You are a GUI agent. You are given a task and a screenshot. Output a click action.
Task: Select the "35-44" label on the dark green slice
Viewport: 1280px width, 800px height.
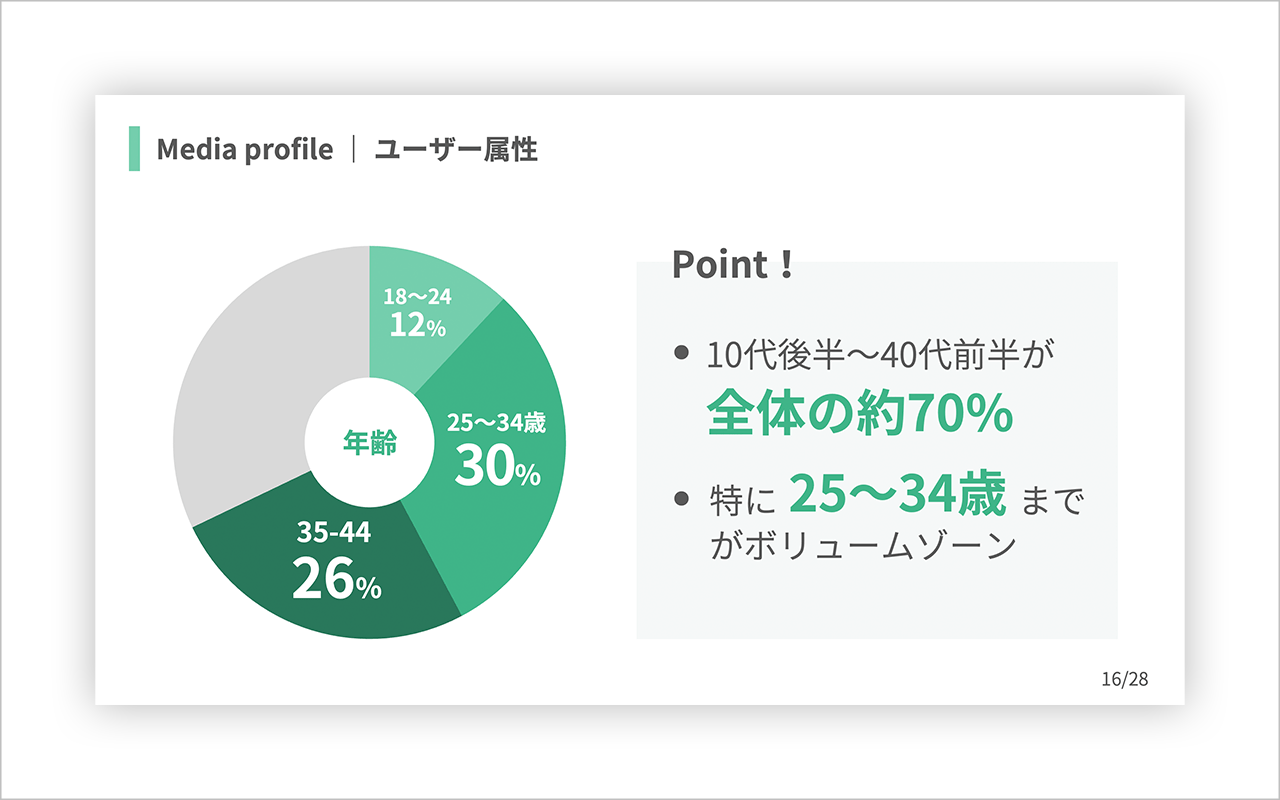coord(334,533)
